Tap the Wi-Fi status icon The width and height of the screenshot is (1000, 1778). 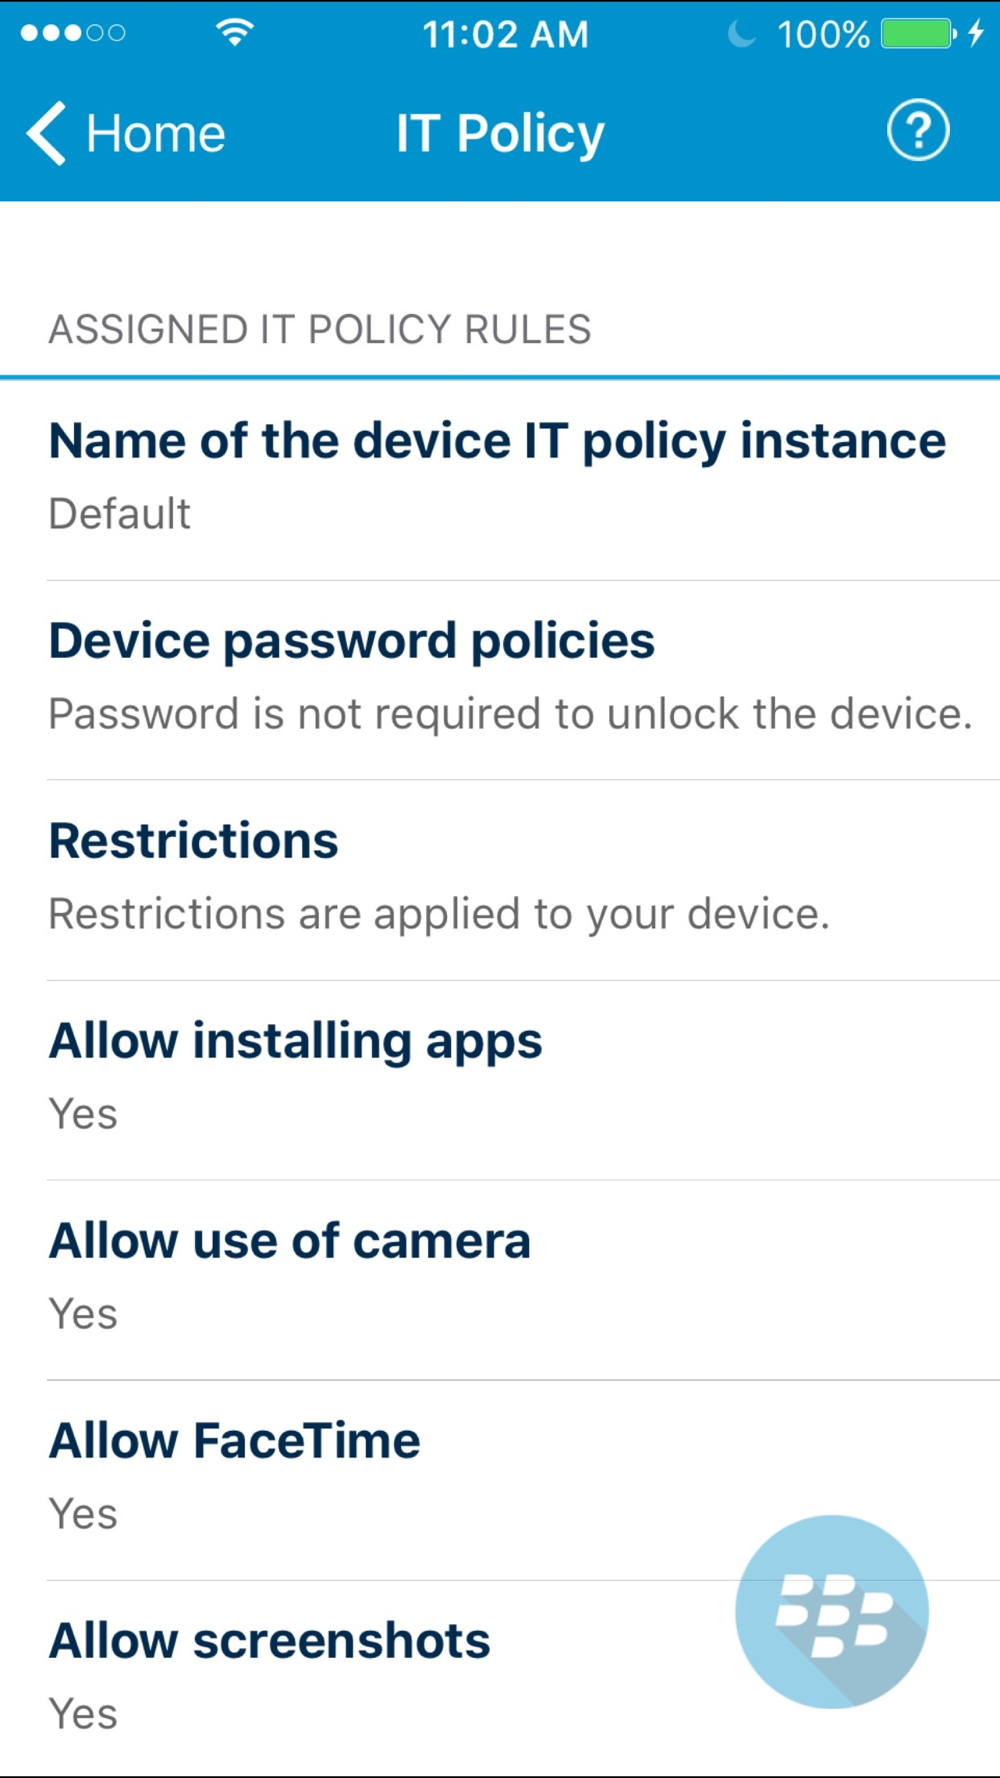(234, 33)
